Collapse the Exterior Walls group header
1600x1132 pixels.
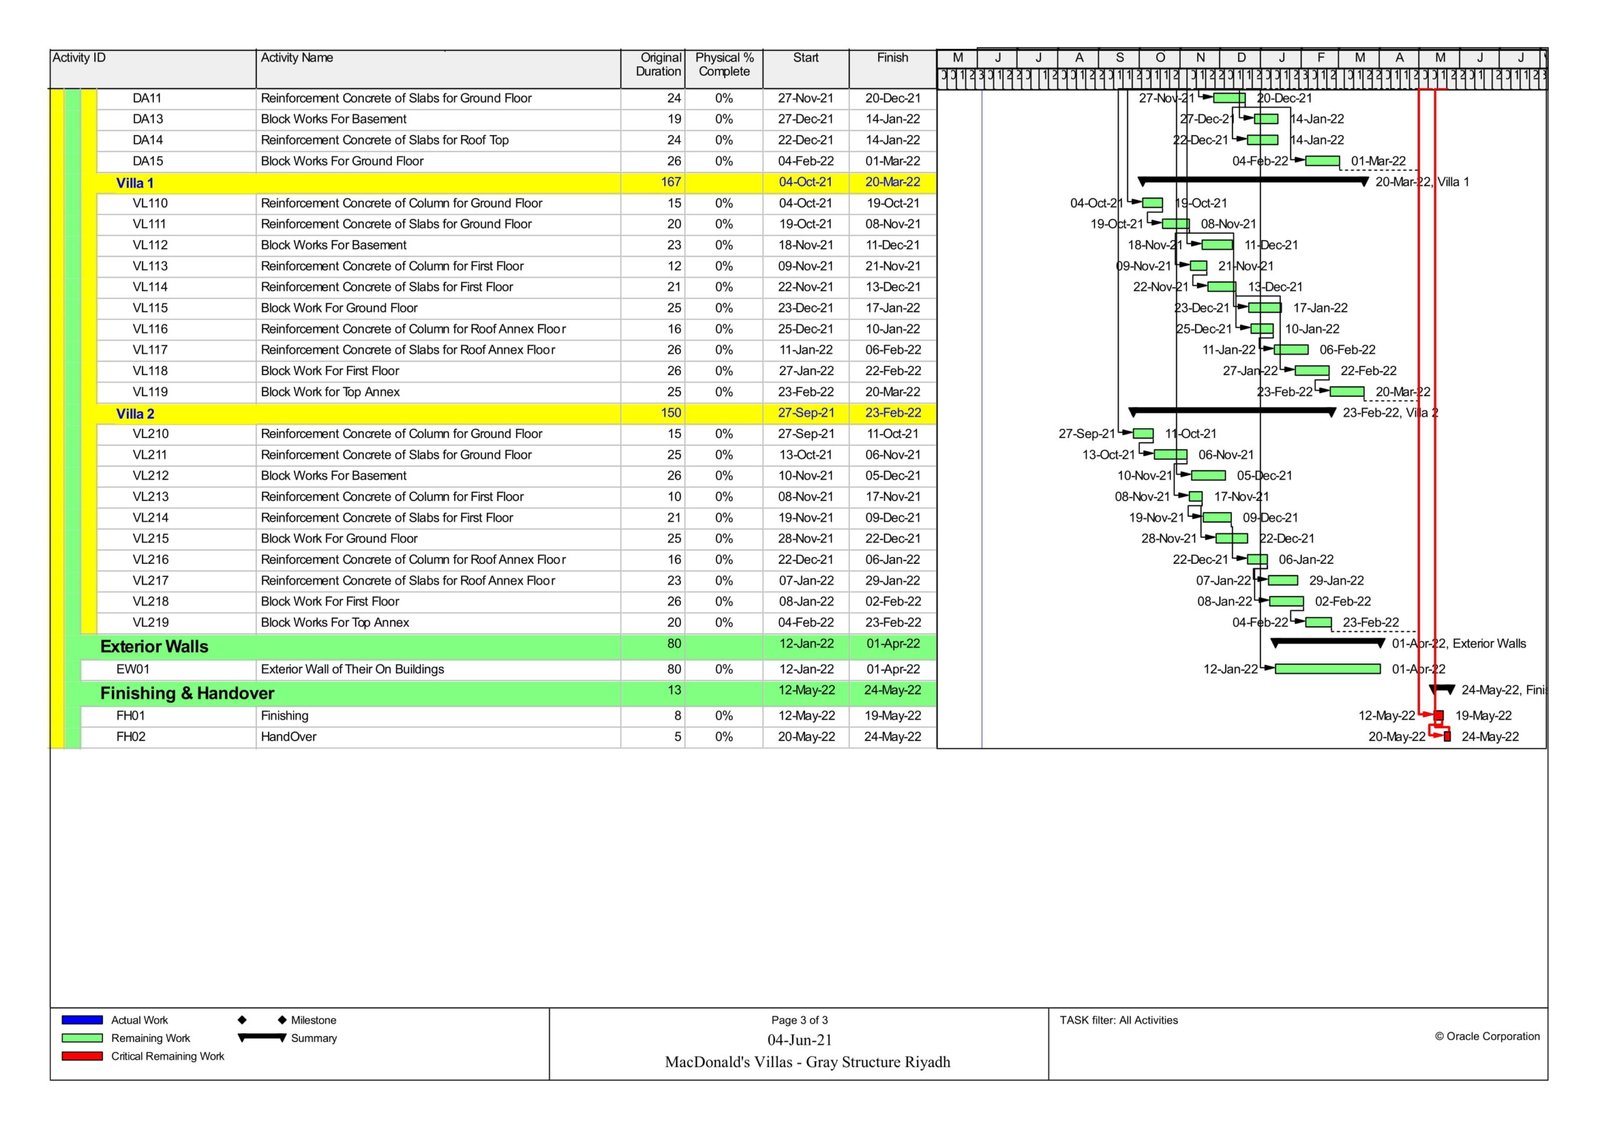click(154, 647)
